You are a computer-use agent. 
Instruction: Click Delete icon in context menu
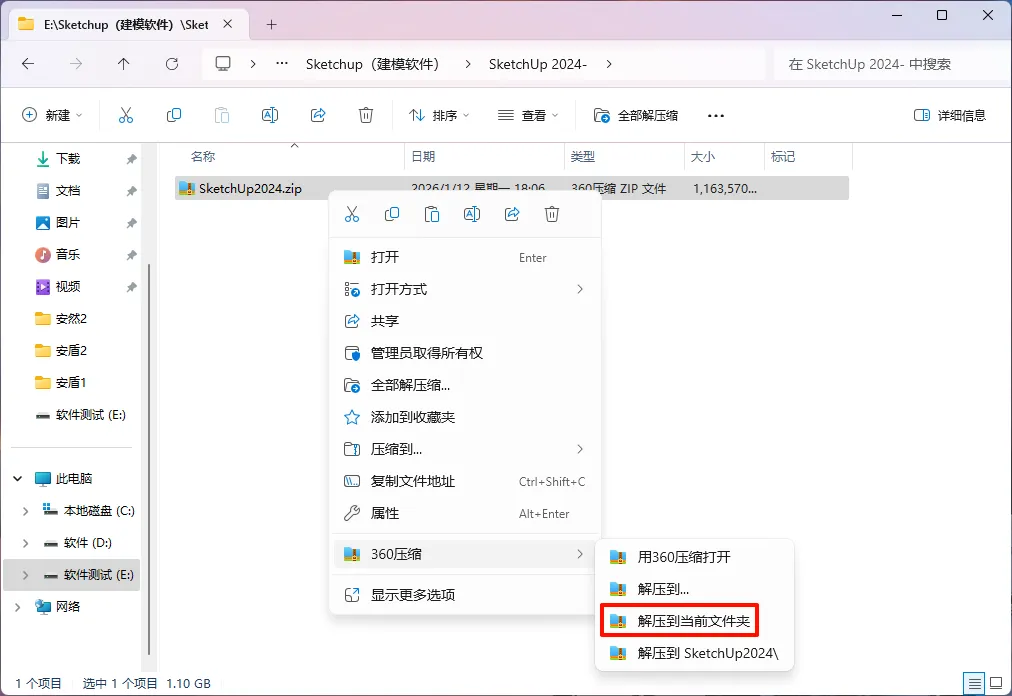[x=552, y=214]
